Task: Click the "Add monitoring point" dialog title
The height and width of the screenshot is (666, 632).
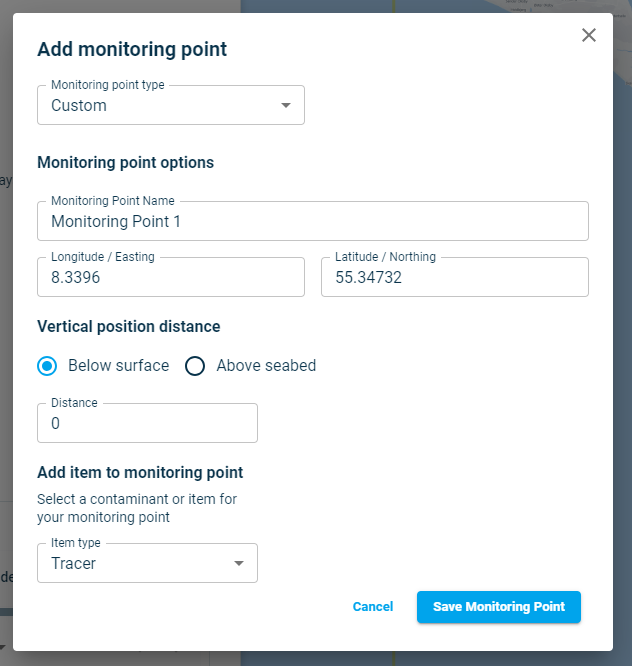Action: click(x=132, y=48)
